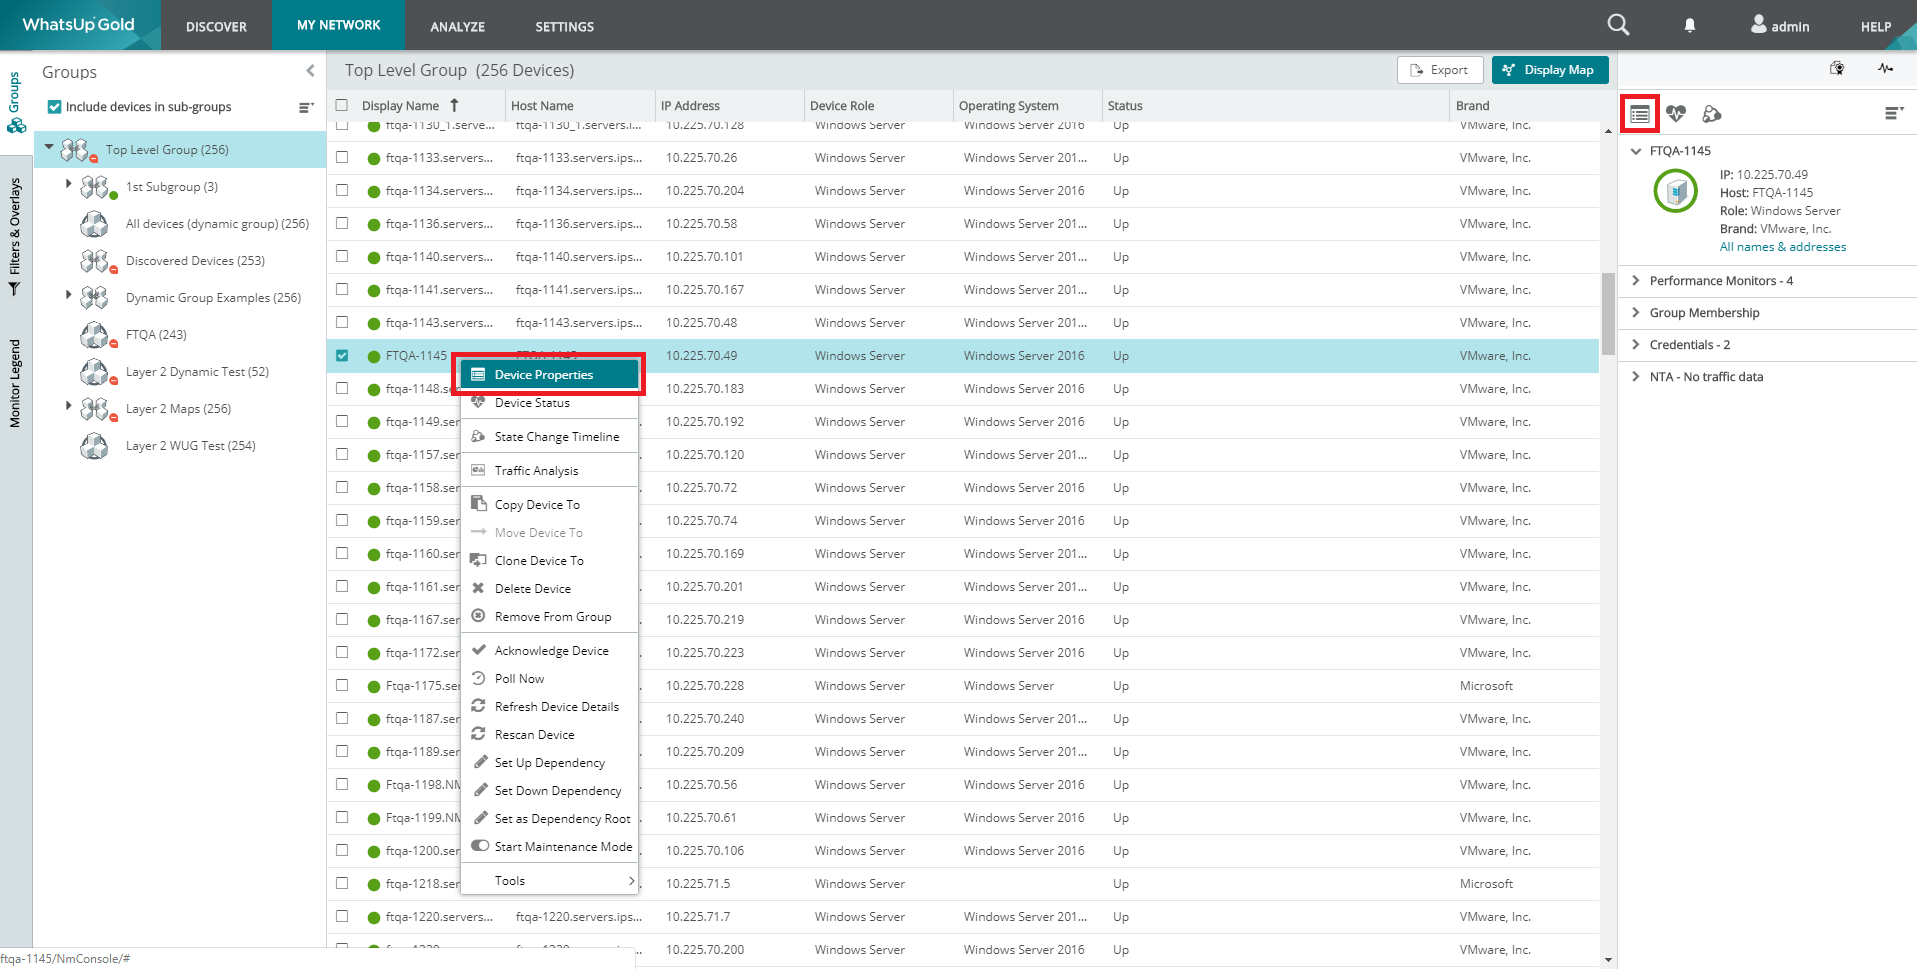This screenshot has width=1917, height=969.
Task: Collapse the Groups panel arrow
Action: (310, 71)
